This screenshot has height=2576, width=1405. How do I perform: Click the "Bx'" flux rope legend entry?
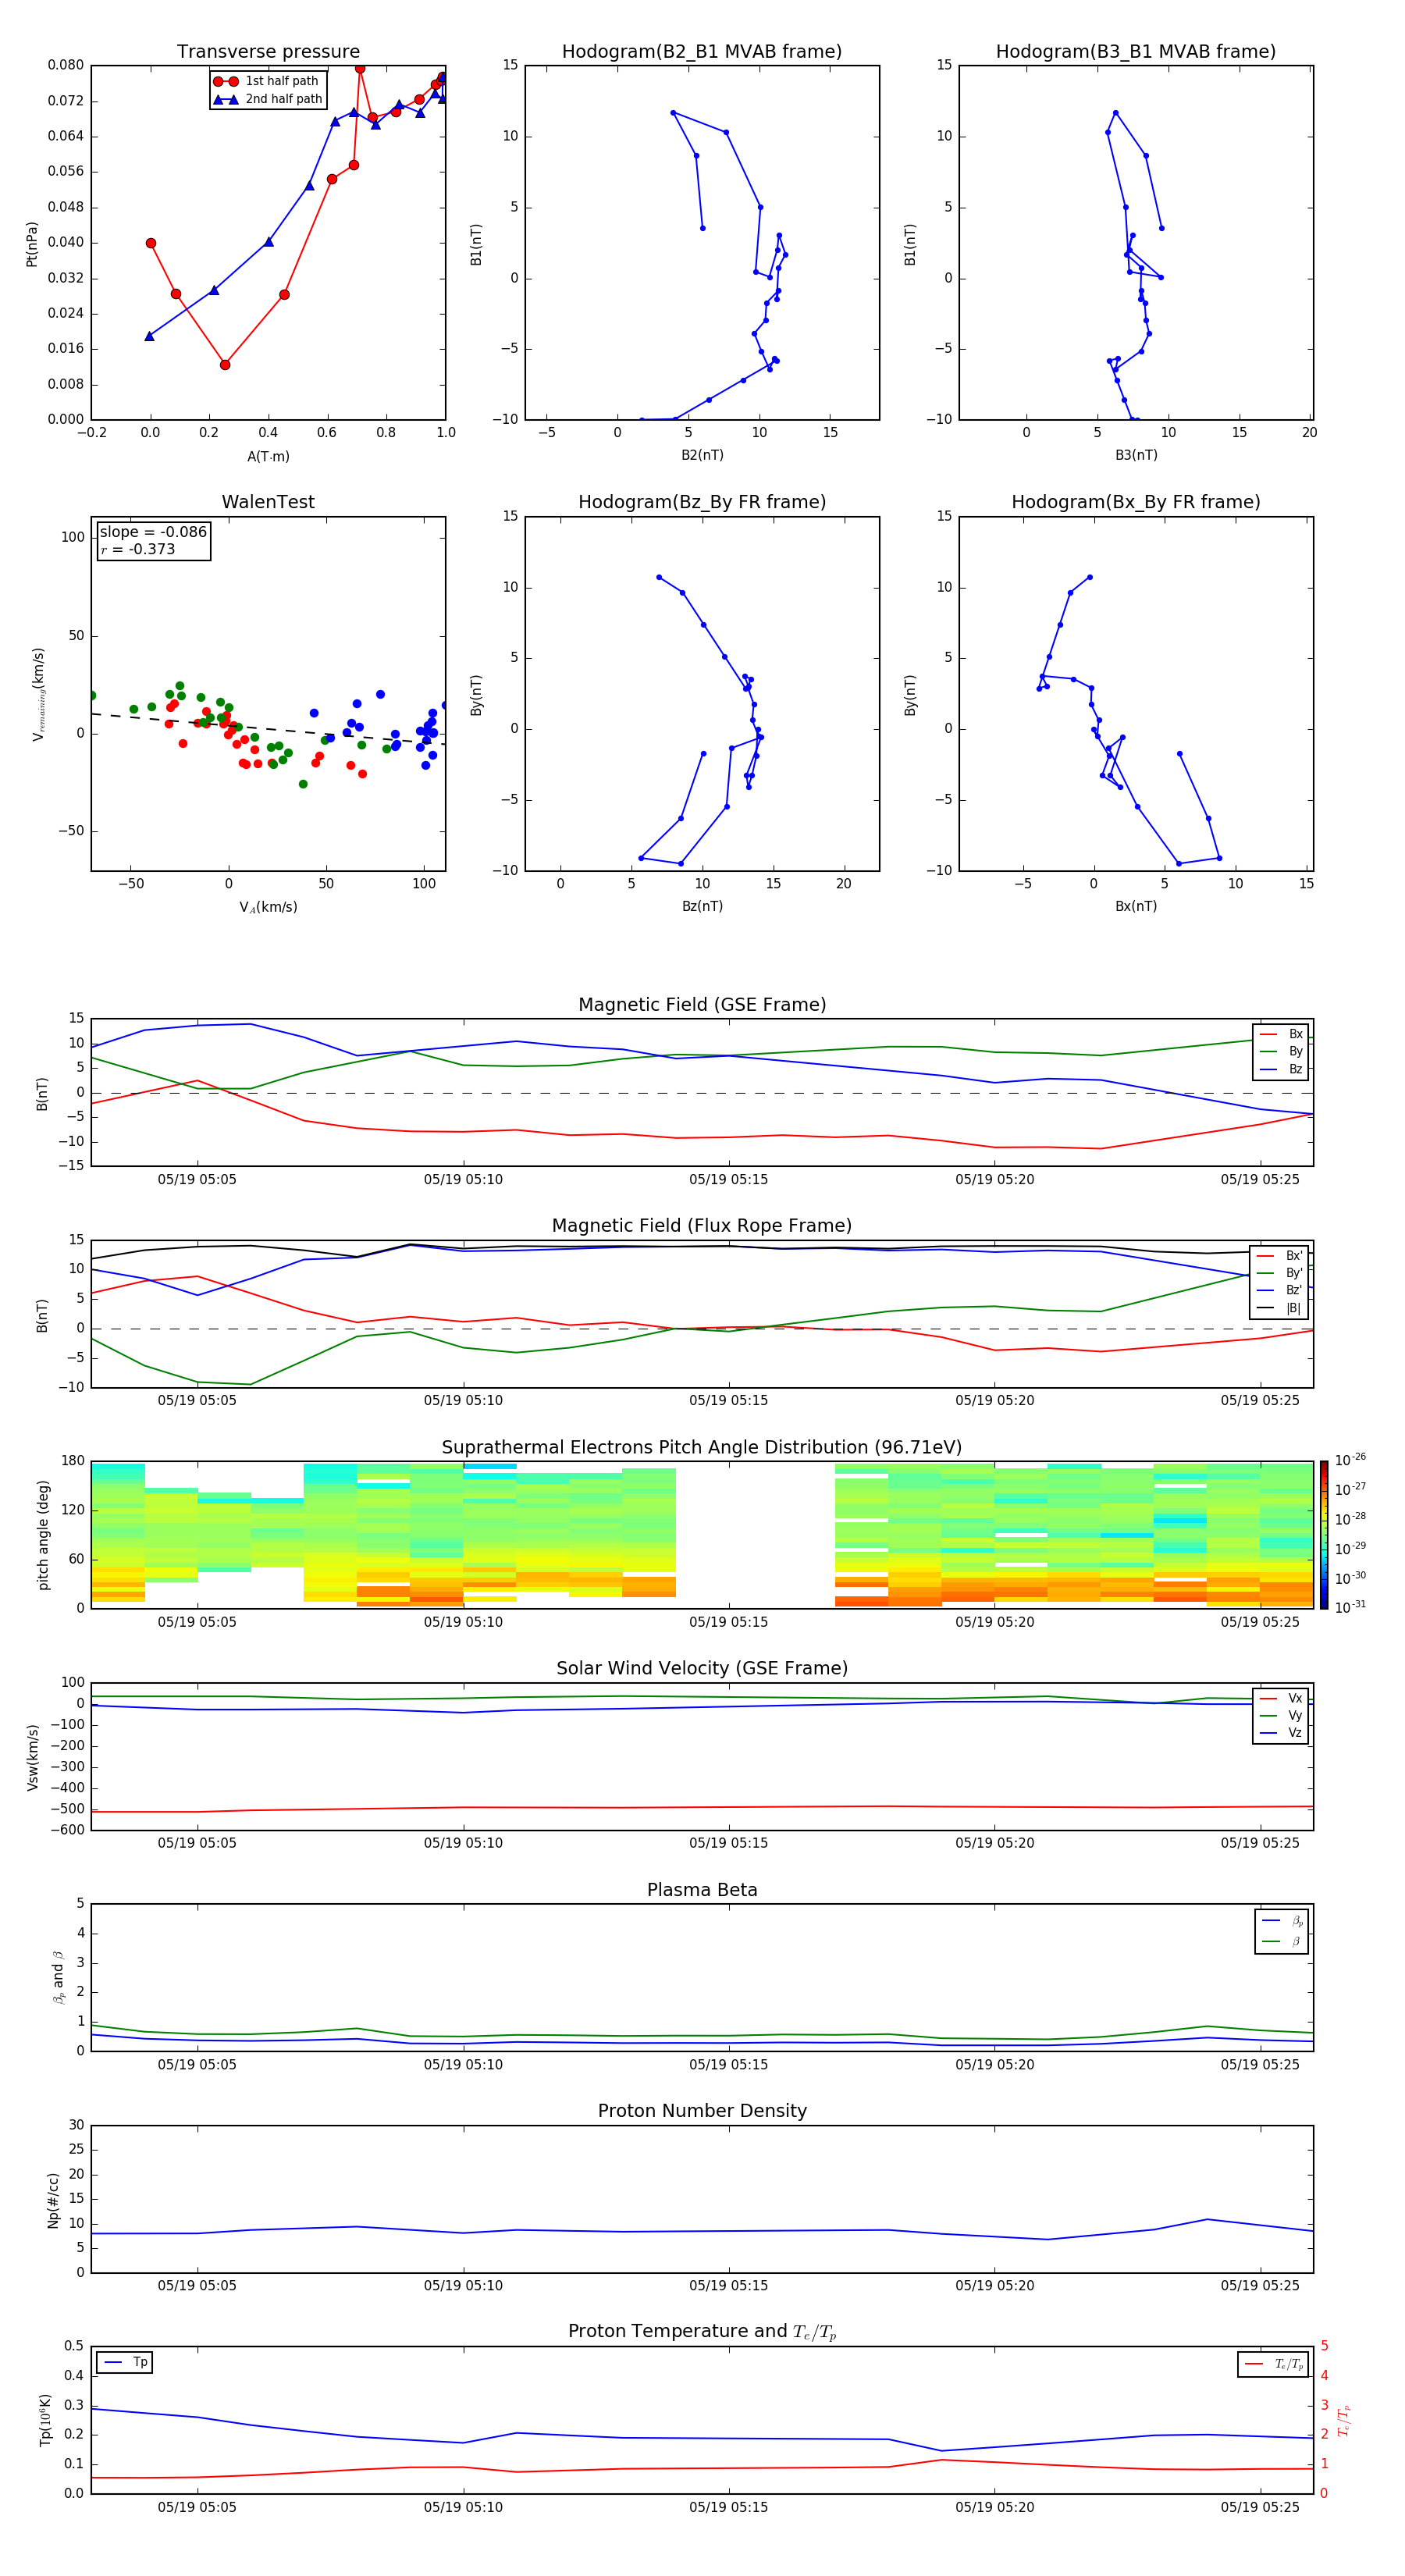pos(1281,1256)
